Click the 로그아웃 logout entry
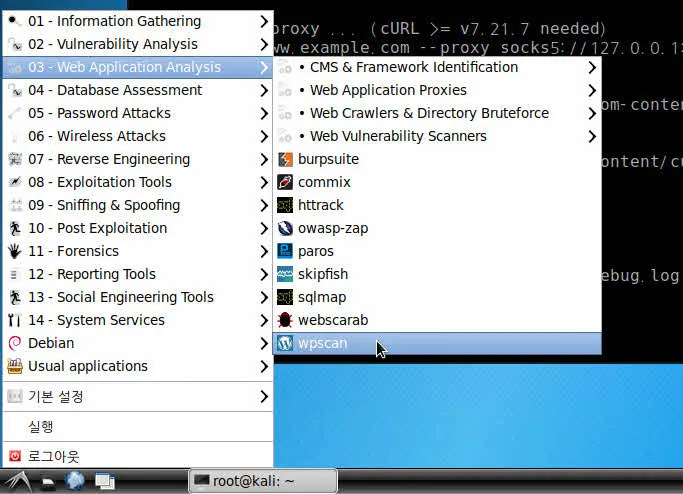 (54, 456)
